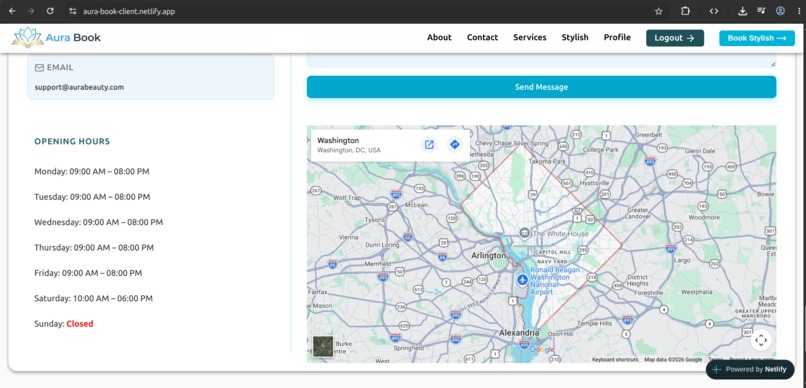806x388 pixels.
Task: Click the Wednesday: 09:00 AM – 08:00 PM row
Action: pyautogui.click(x=99, y=223)
